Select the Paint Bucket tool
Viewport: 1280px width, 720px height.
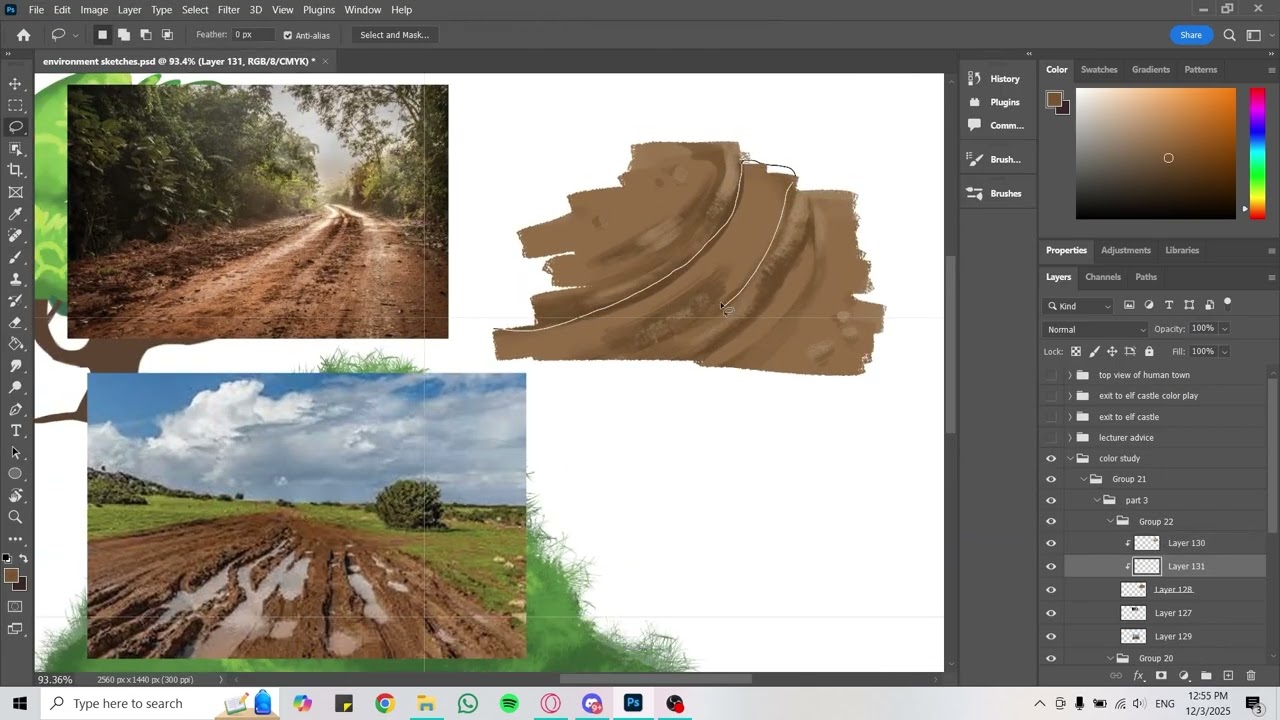click(x=15, y=344)
